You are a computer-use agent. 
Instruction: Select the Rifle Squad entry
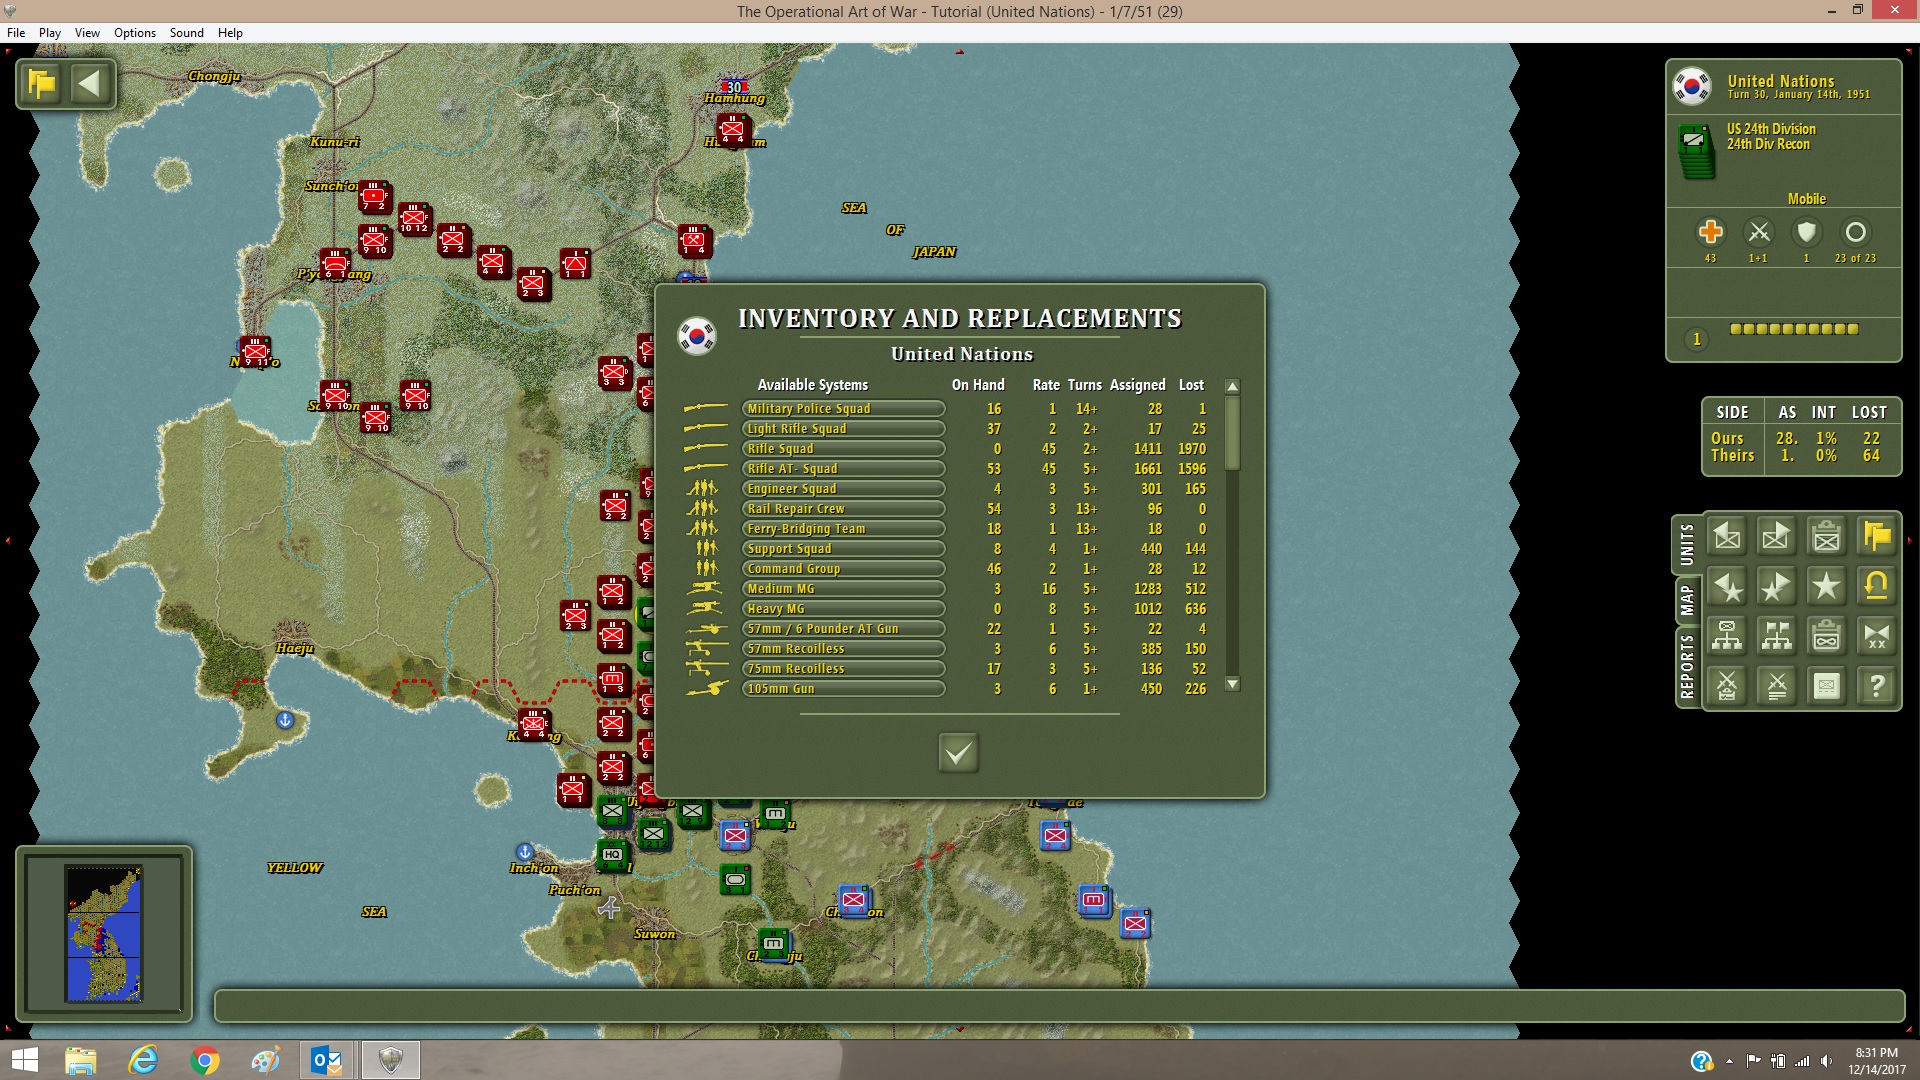pos(843,449)
